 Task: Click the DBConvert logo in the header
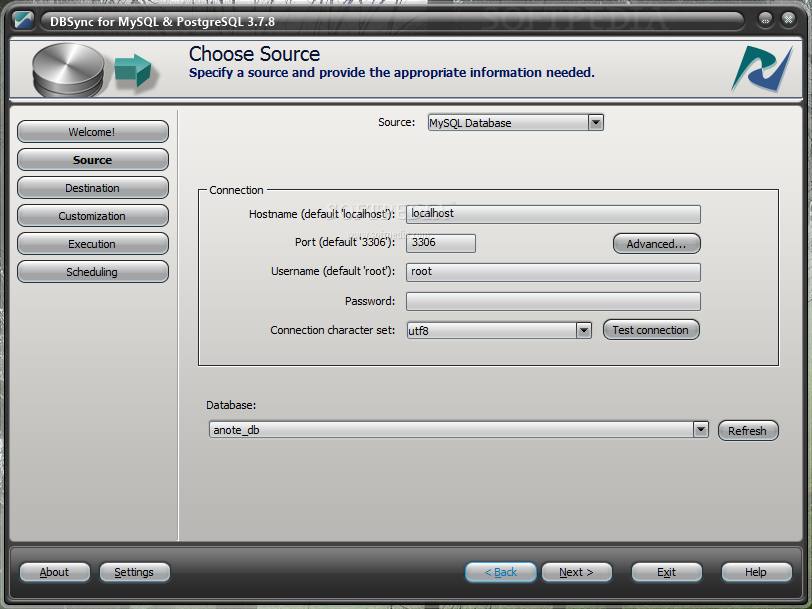[x=762, y=69]
